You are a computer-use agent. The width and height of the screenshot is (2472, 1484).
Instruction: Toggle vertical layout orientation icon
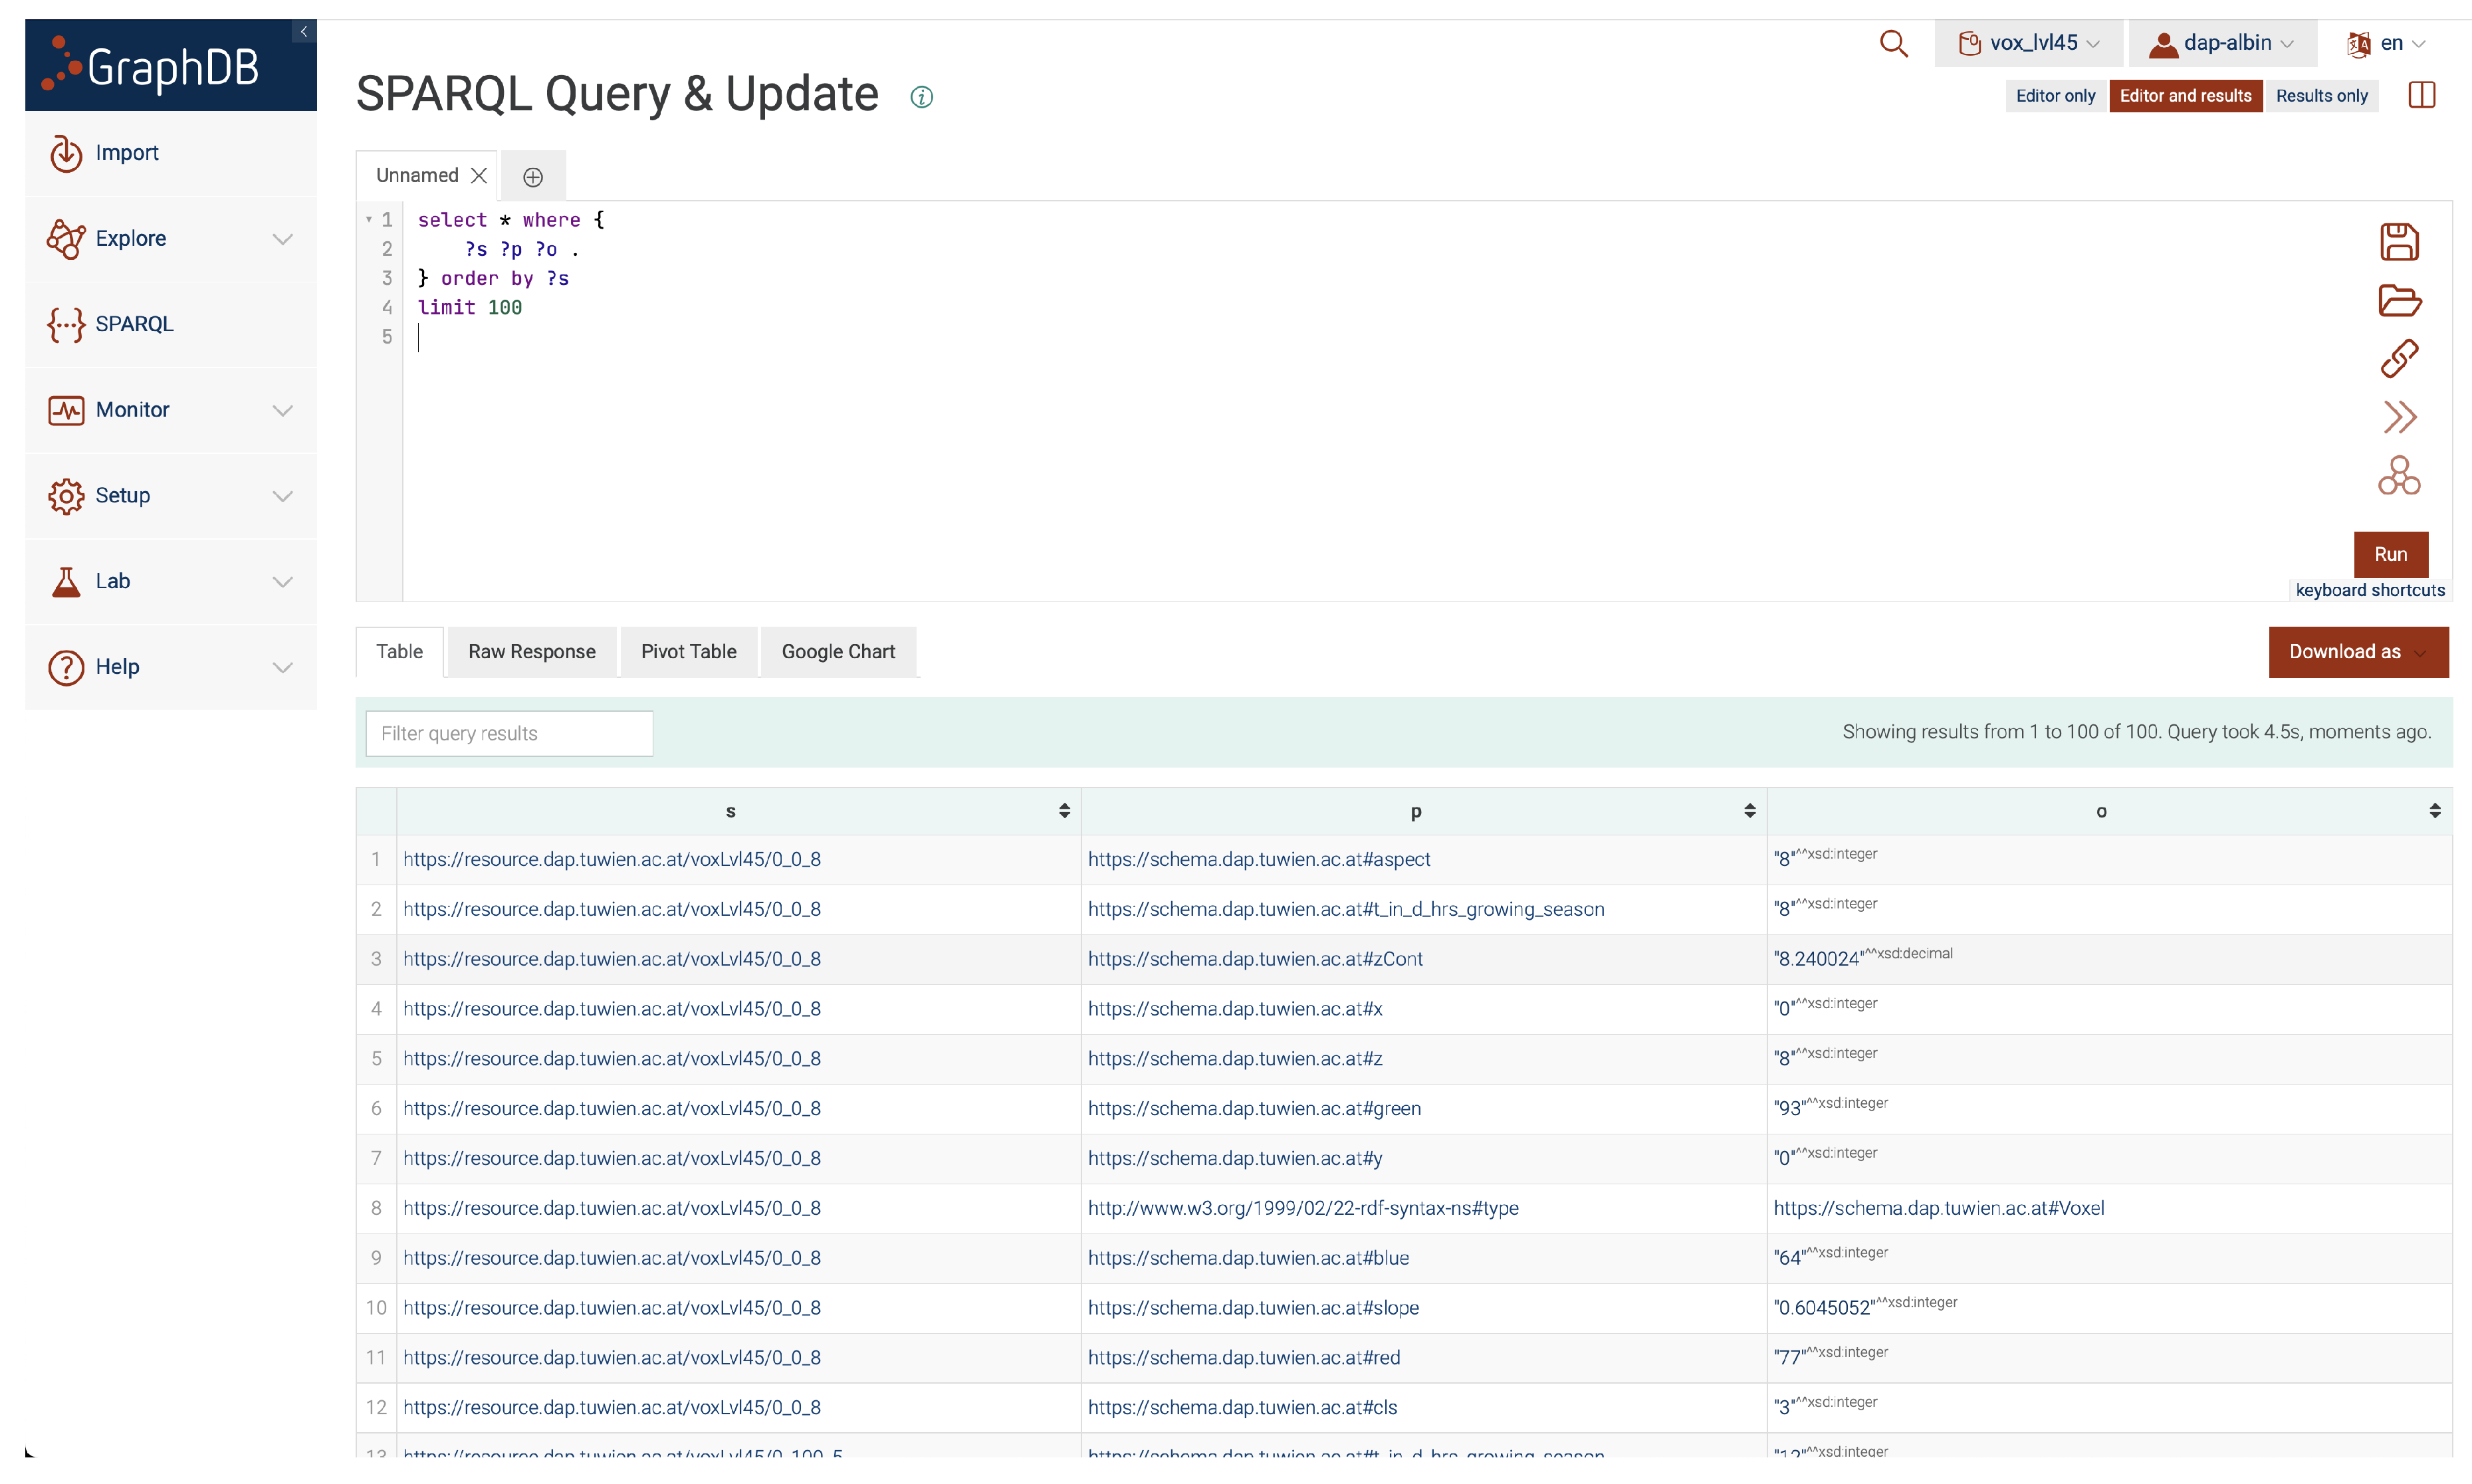(2421, 96)
